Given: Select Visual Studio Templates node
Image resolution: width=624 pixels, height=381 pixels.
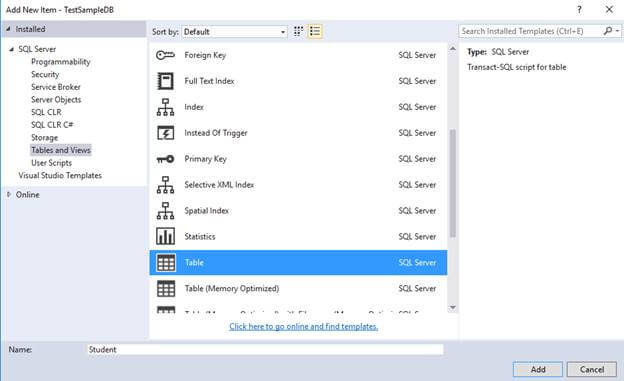Looking at the screenshot, I should (x=60, y=175).
